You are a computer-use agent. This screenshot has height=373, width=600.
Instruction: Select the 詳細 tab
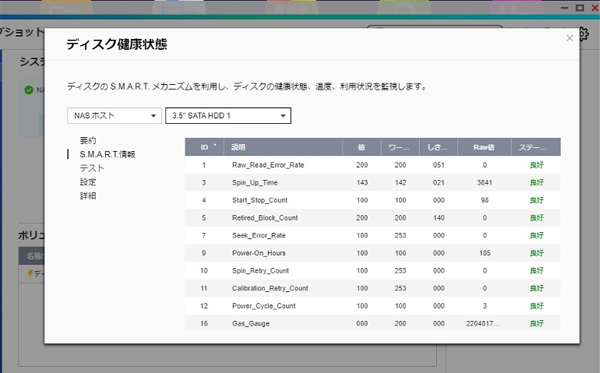click(x=88, y=195)
